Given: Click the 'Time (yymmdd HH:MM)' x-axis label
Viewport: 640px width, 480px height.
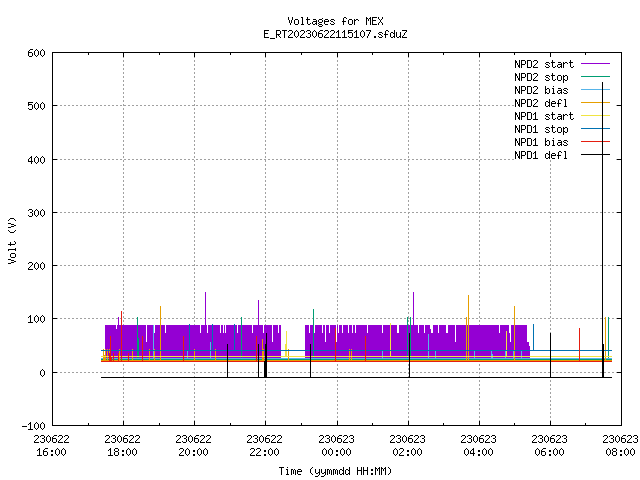Looking at the screenshot, I should pos(335,471).
